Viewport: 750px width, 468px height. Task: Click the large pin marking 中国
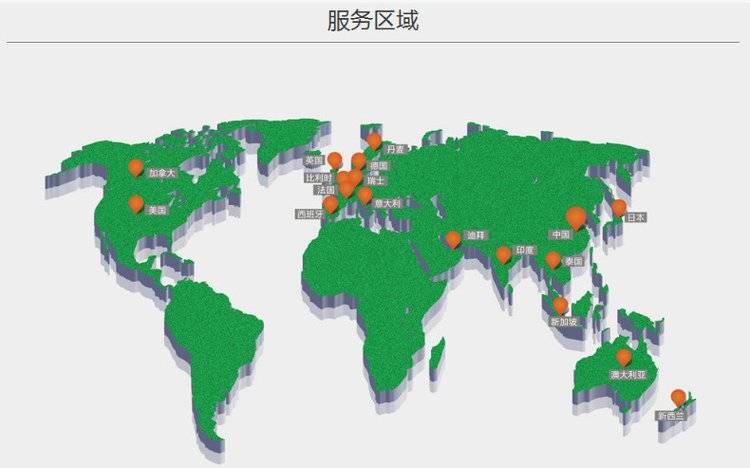(575, 216)
